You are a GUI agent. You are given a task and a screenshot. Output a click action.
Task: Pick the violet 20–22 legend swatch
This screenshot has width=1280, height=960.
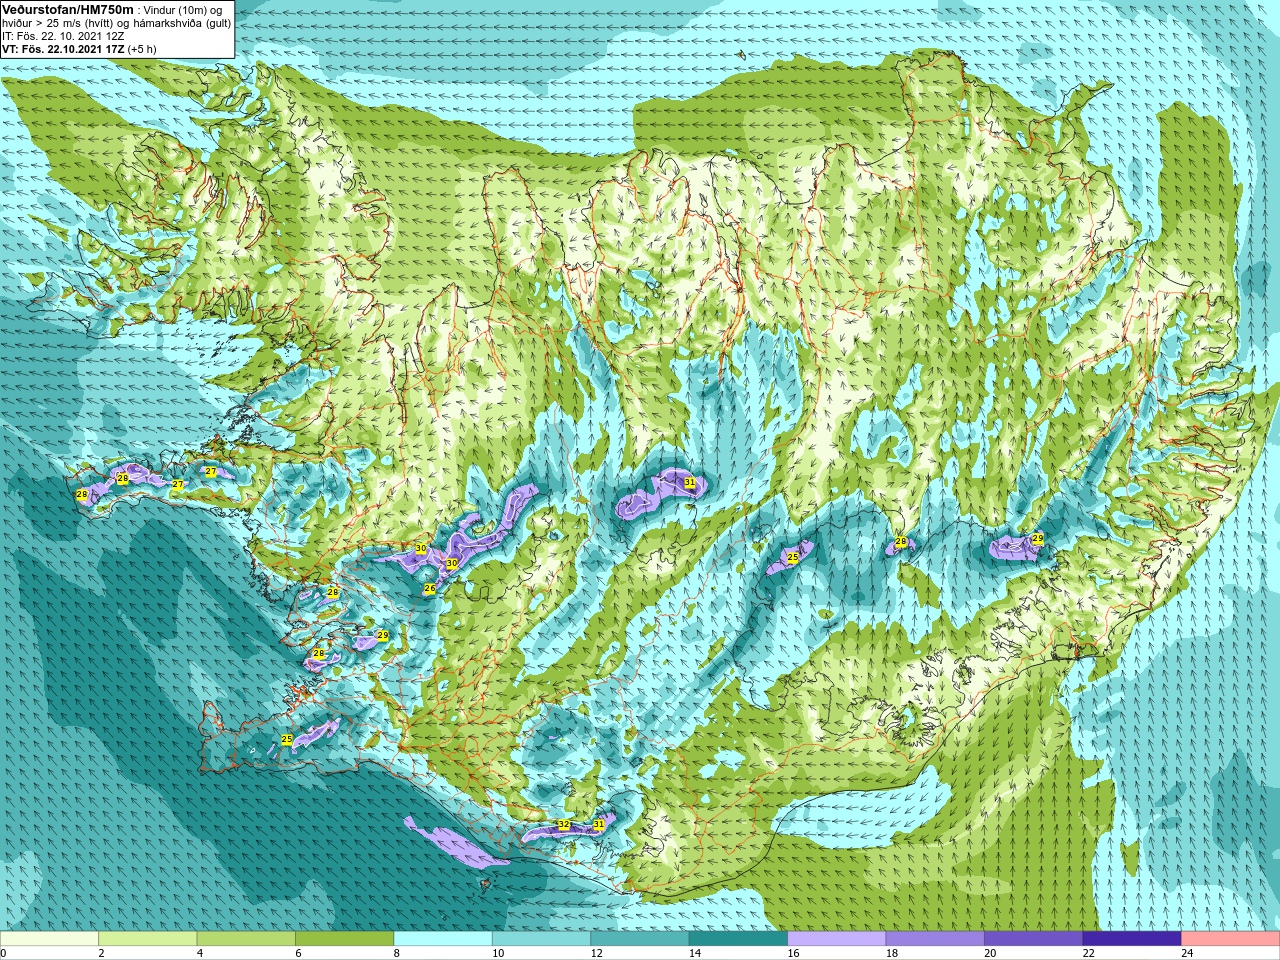1034,939
